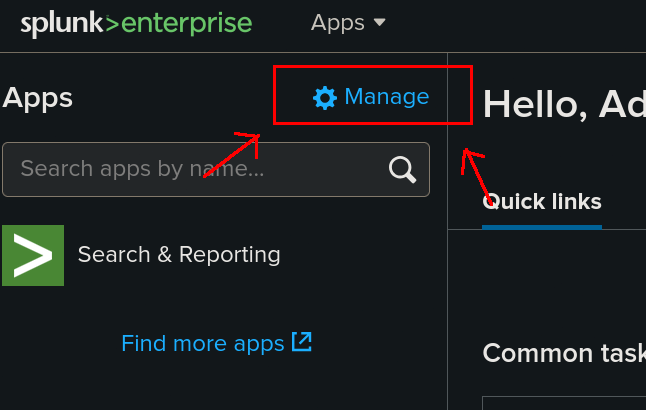Screen dimensions: 646x410
Task: Click the Splunk enterprise logo
Action: coord(136,24)
